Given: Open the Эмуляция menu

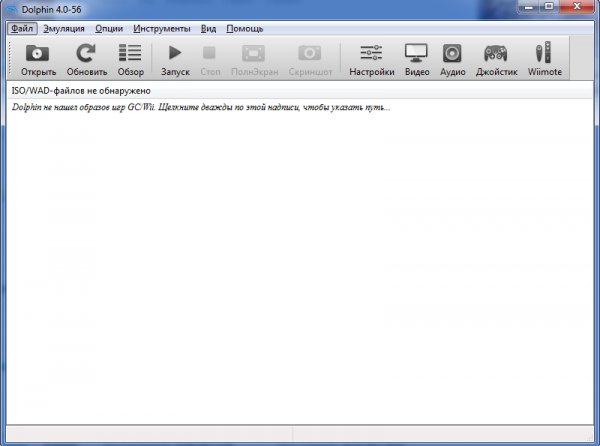Looking at the screenshot, I should 64,29.
